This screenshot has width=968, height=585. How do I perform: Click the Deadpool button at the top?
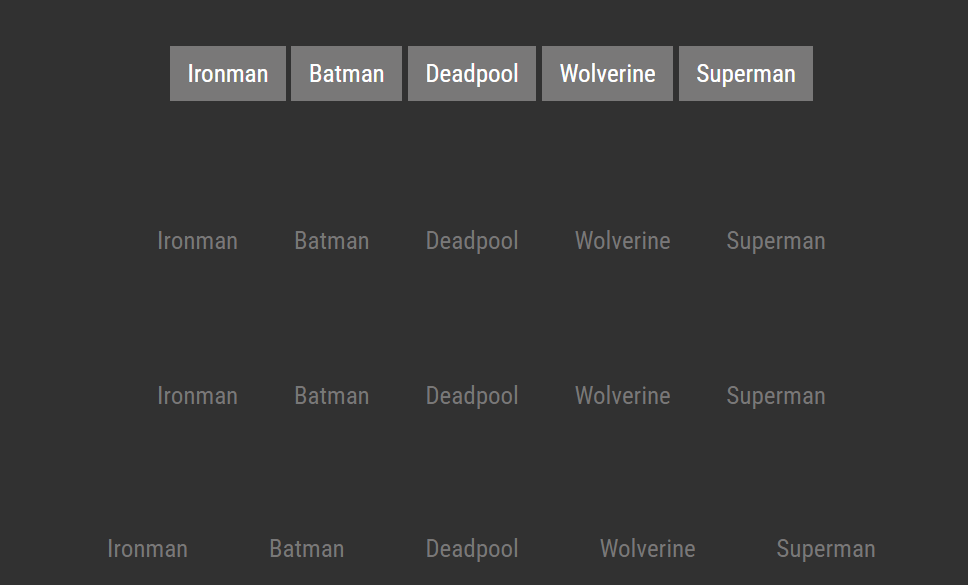pyautogui.click(x=471, y=73)
